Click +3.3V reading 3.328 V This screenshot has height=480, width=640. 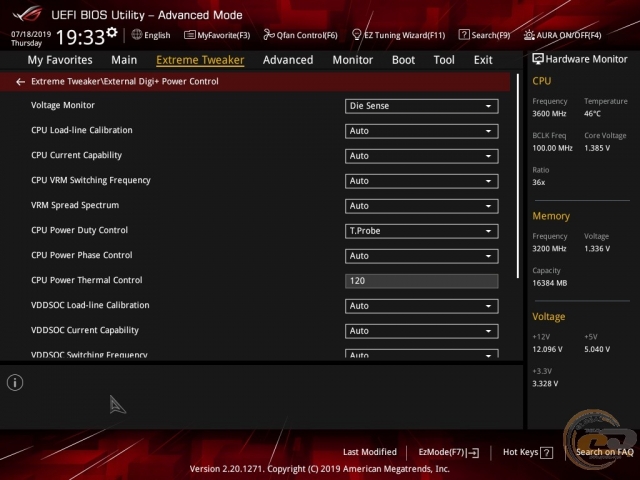(545, 384)
